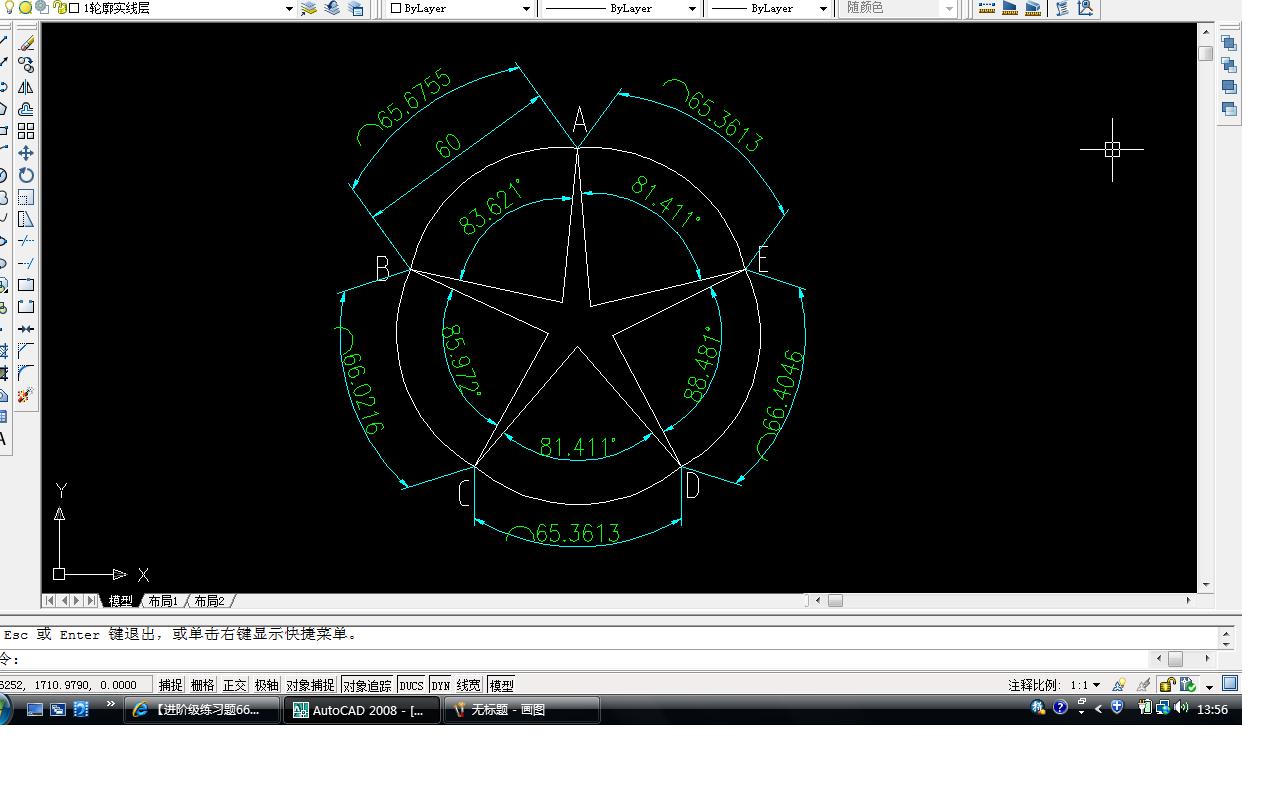Click Send Under Objects icon
Viewport: 1280px width, 800px height.
(1229, 109)
